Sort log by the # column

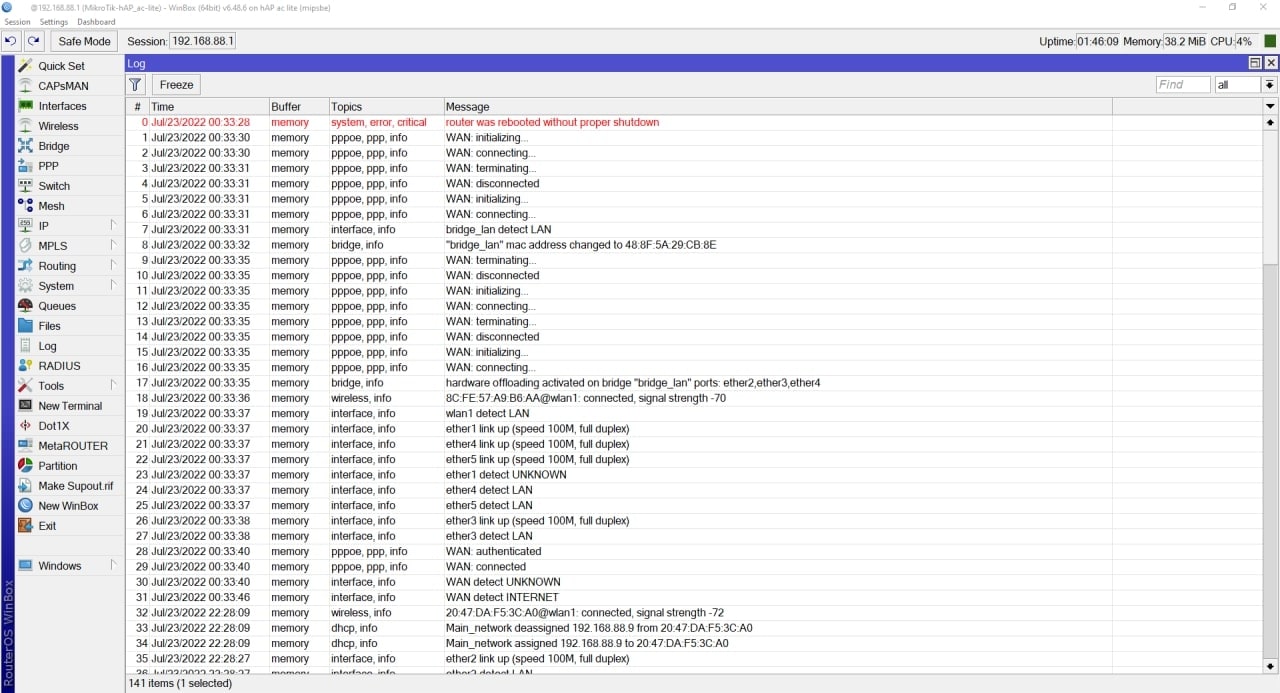(x=138, y=106)
